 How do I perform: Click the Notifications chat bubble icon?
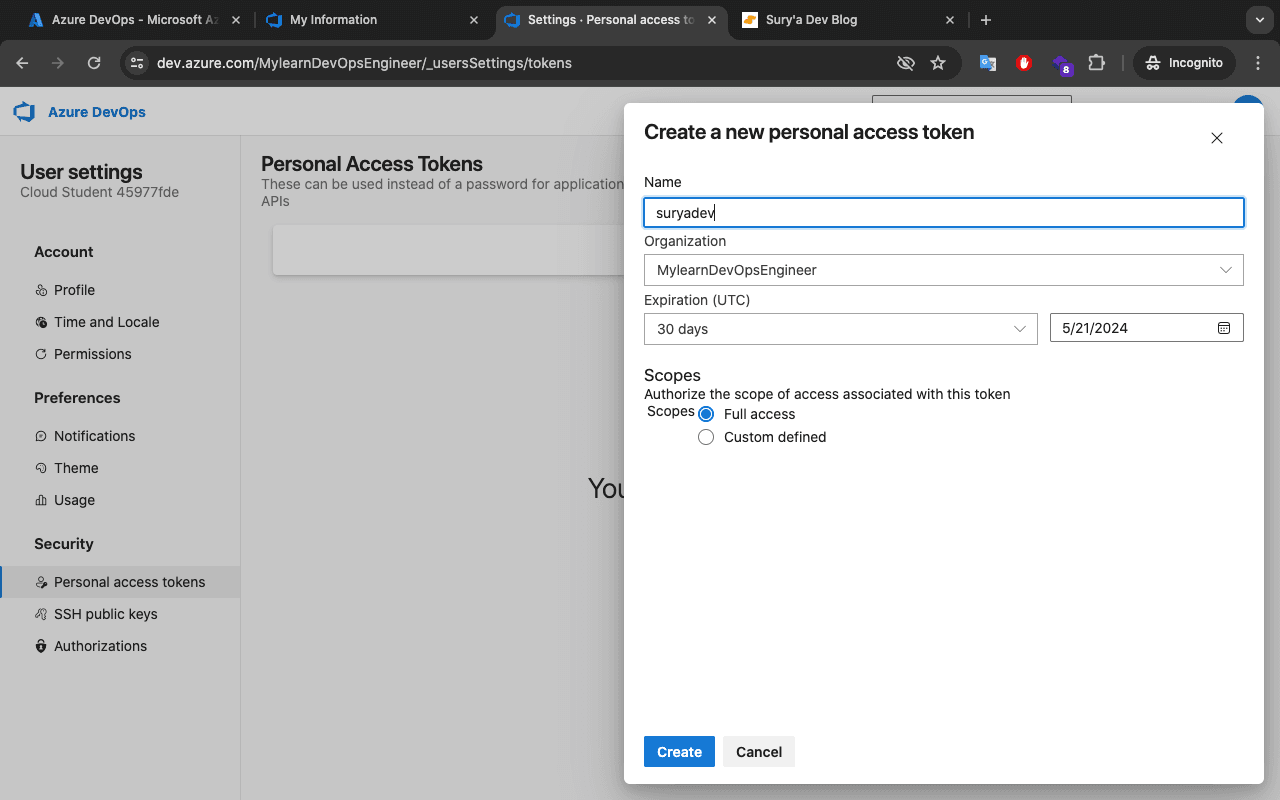pos(41,436)
